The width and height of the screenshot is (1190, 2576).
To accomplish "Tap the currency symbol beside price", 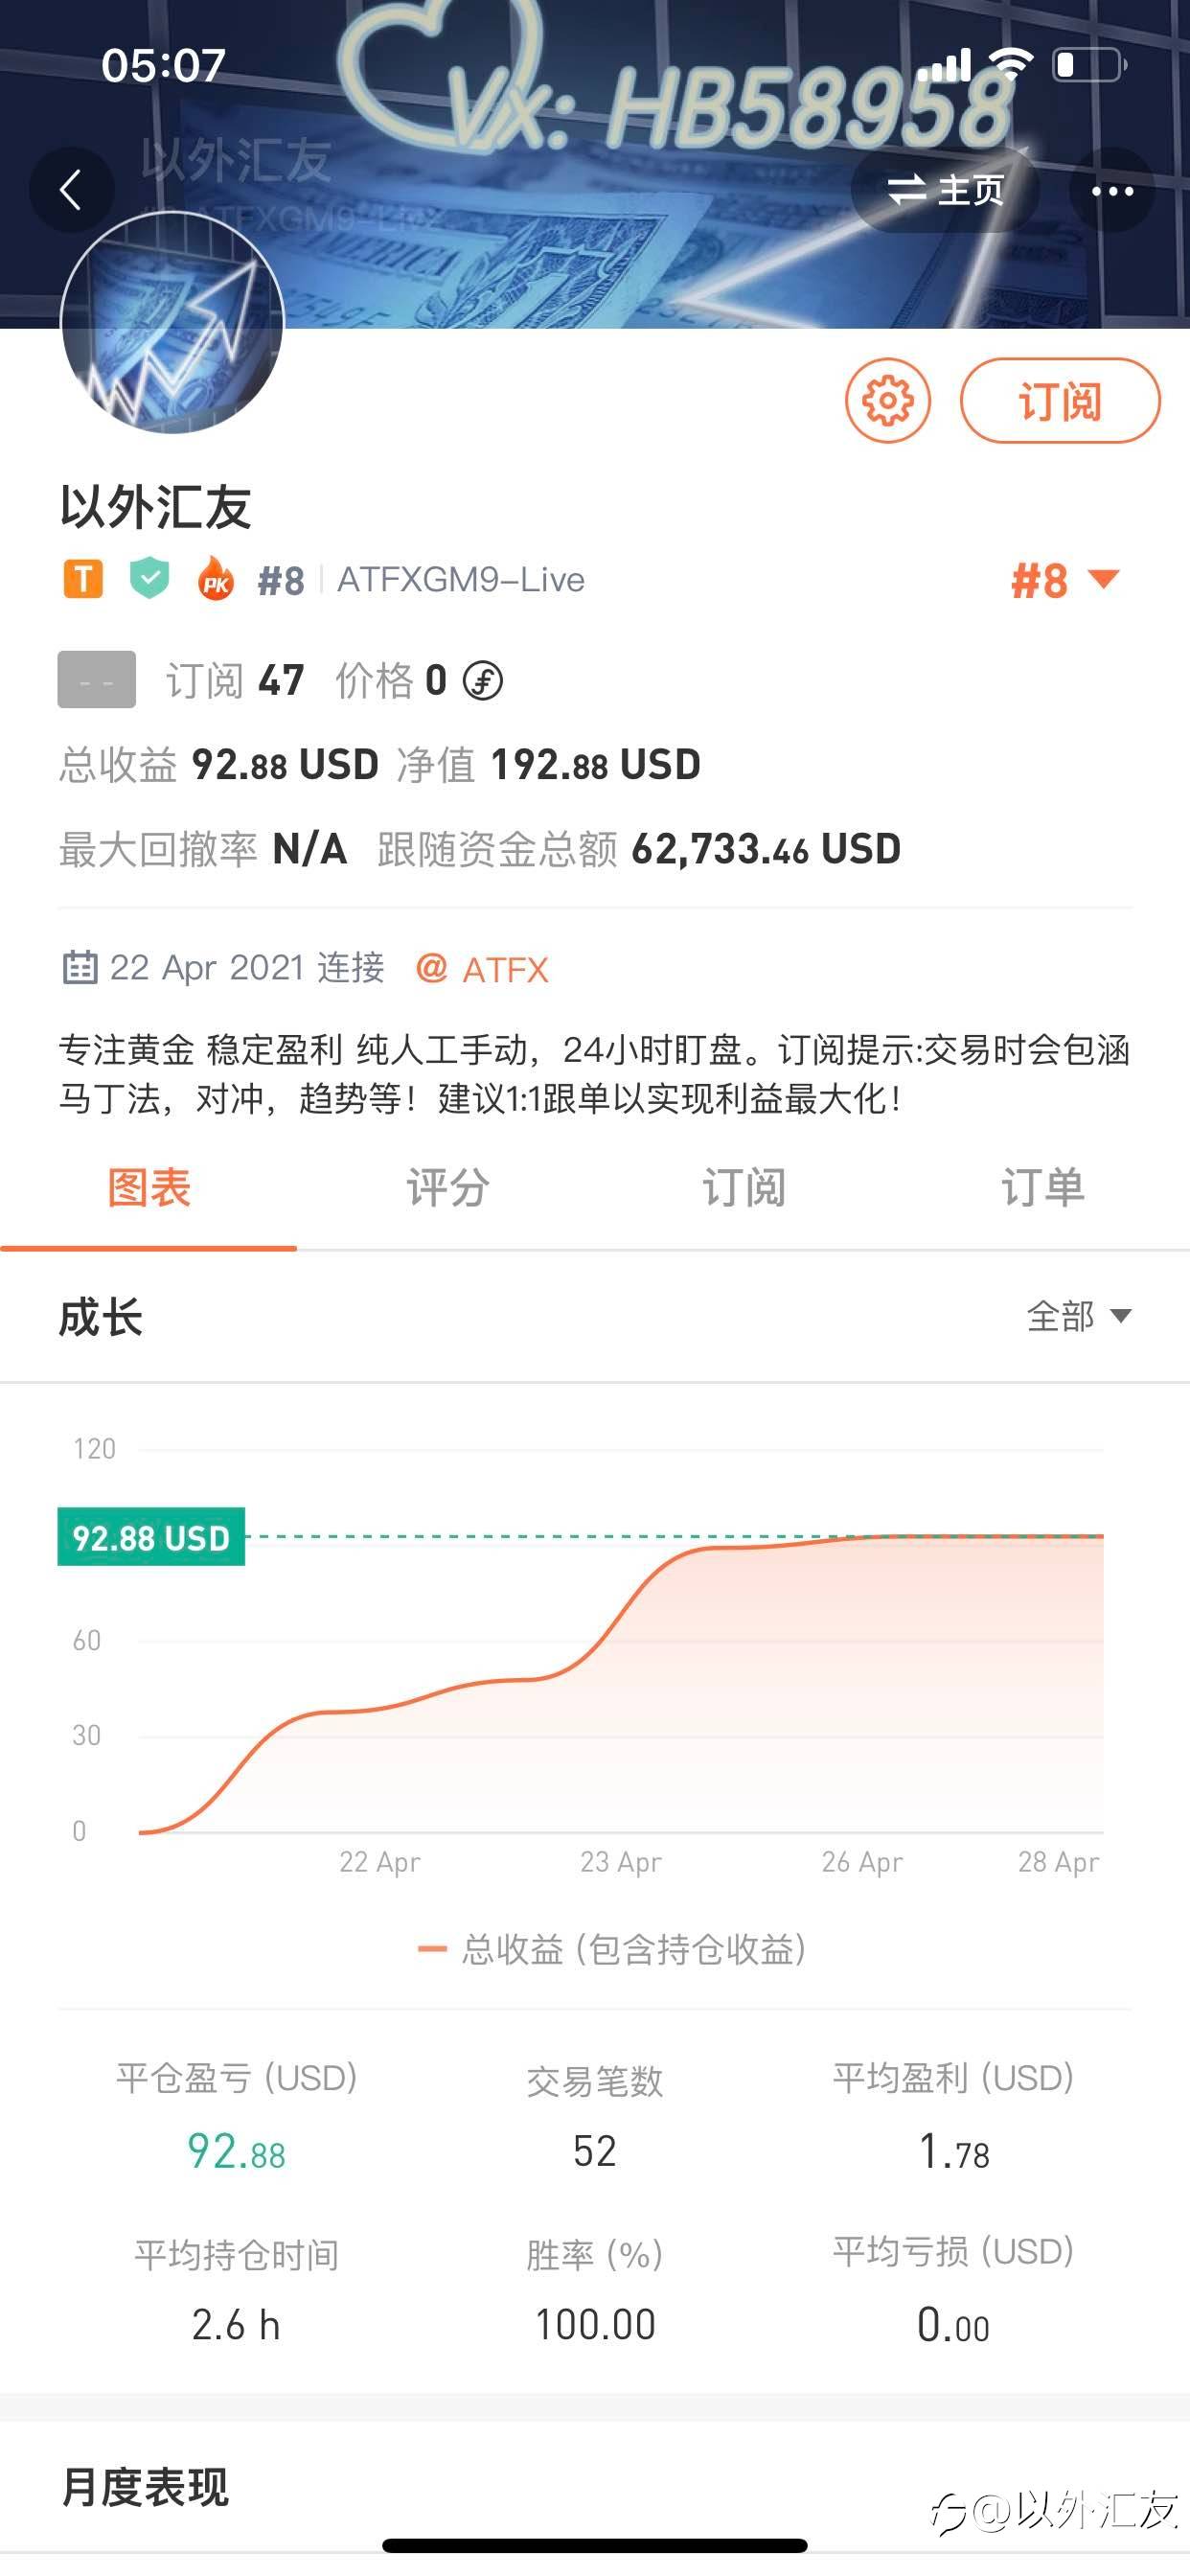I will (x=483, y=681).
